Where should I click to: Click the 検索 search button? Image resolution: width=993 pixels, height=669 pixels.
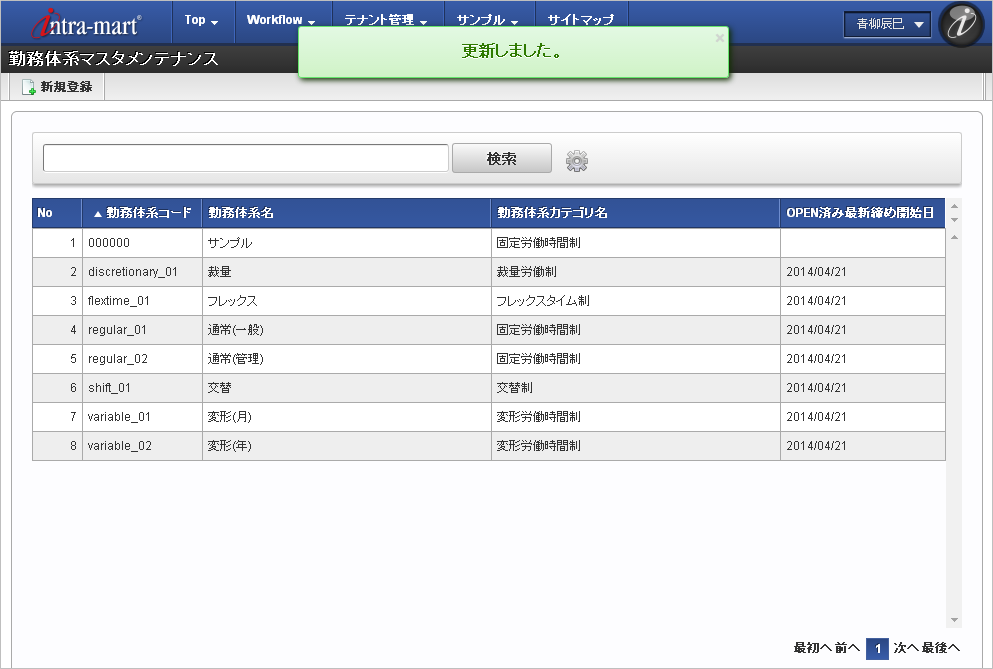pos(502,158)
